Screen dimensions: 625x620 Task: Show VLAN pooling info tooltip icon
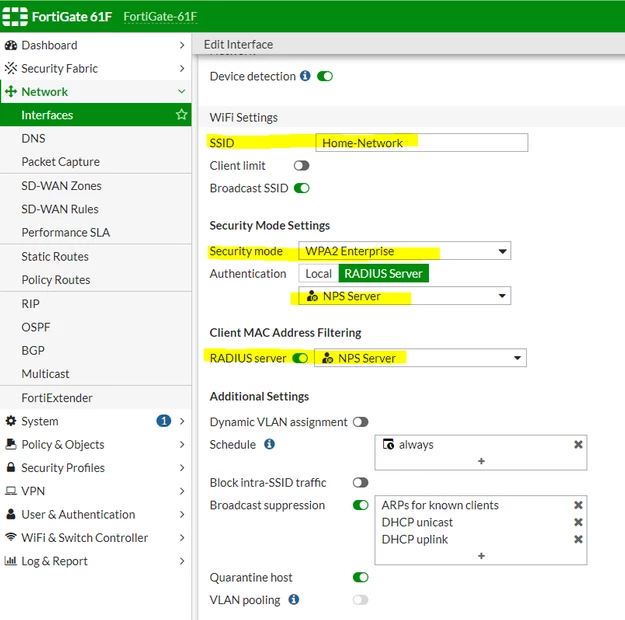click(294, 599)
